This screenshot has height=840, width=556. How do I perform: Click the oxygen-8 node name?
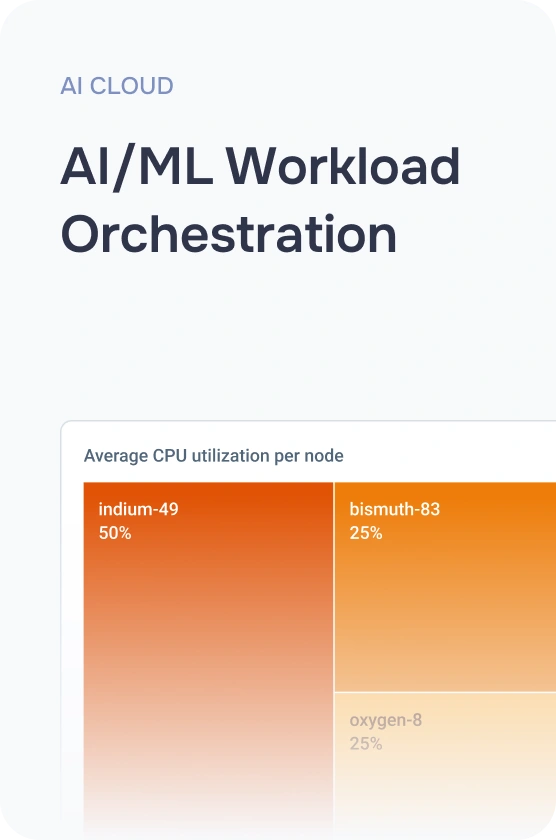pos(386,721)
